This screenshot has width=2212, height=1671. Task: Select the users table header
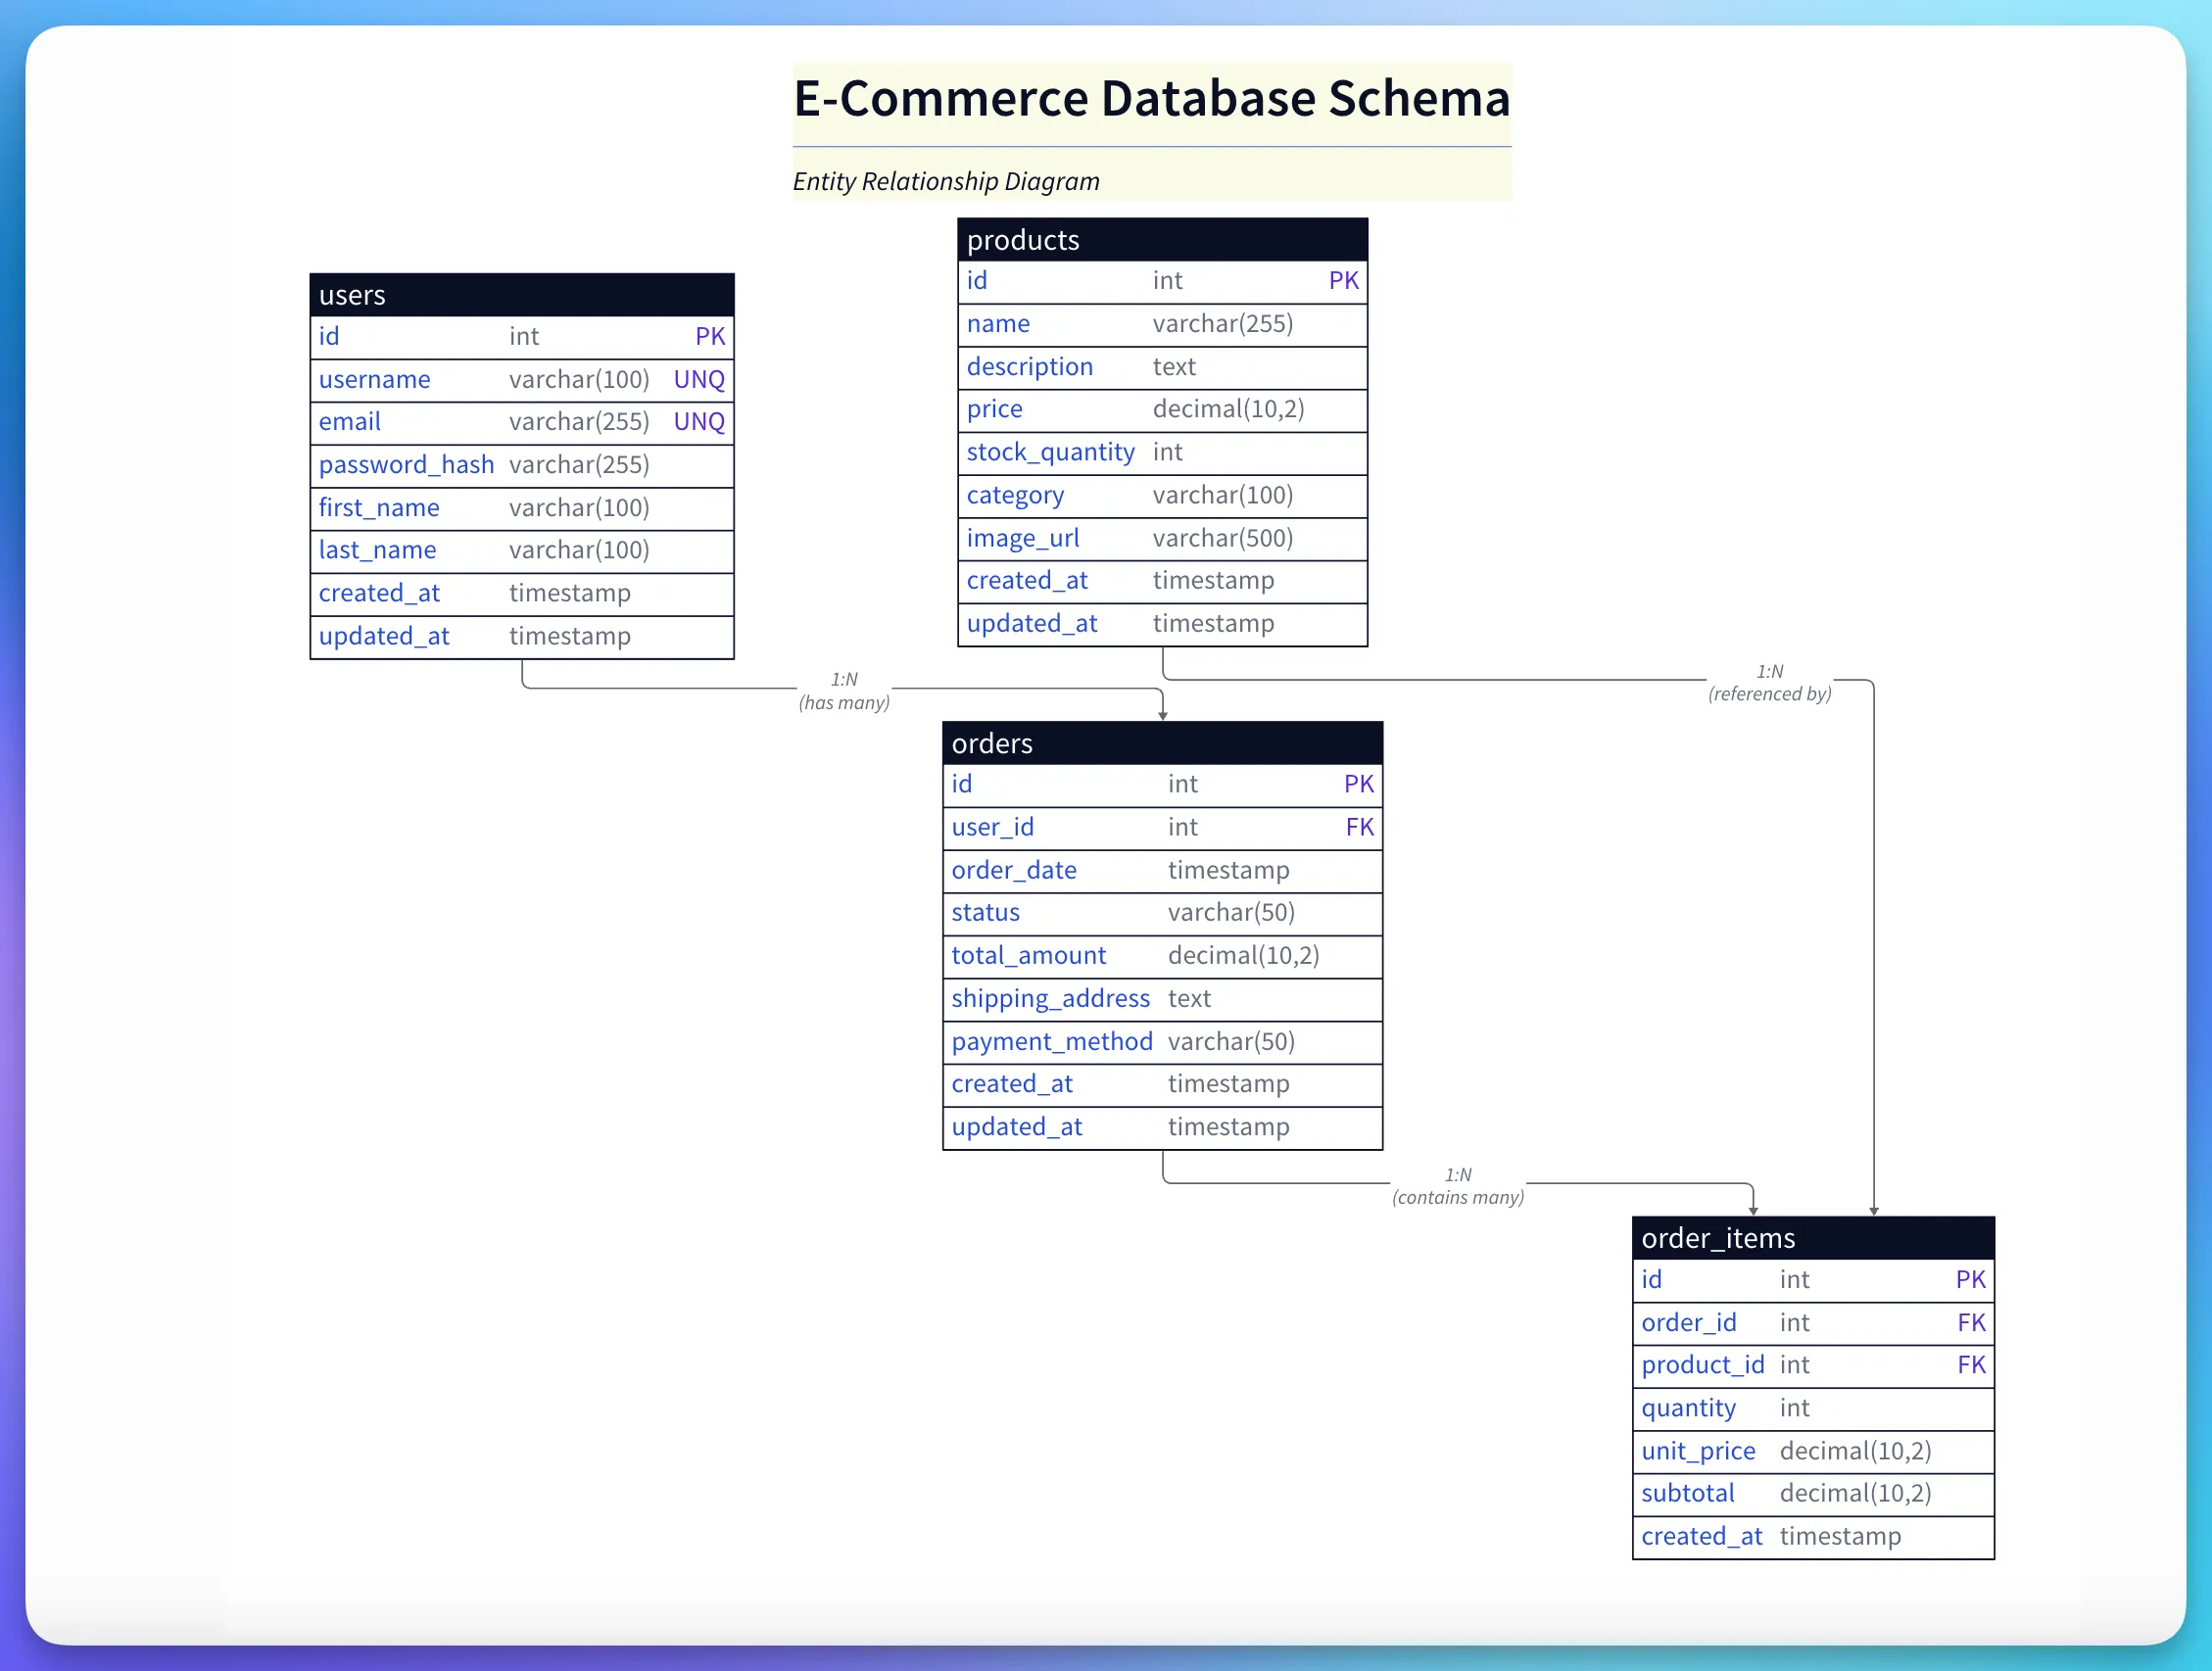tap(352, 295)
